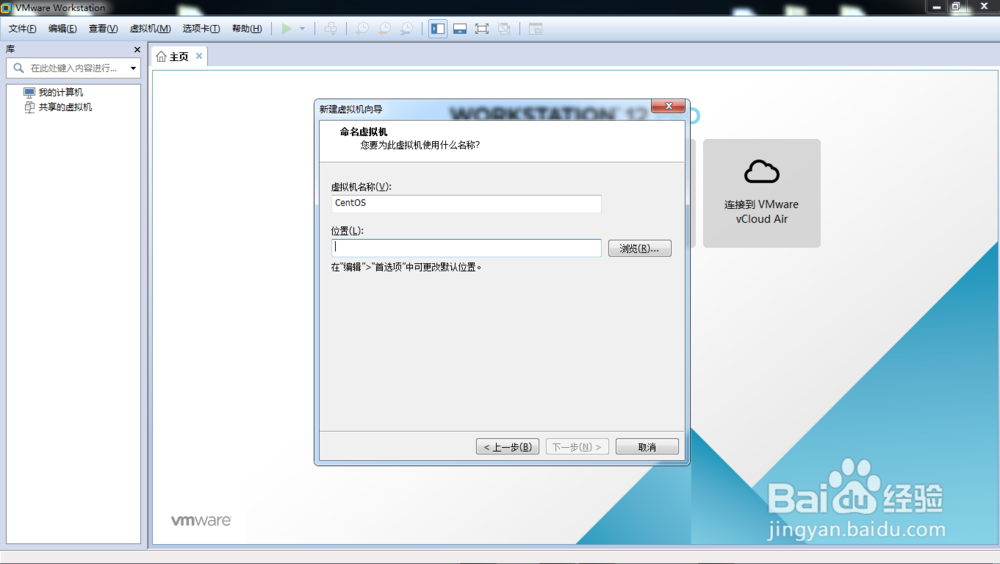Open the 文件(F) menu
The image size is (1000, 564).
point(22,29)
